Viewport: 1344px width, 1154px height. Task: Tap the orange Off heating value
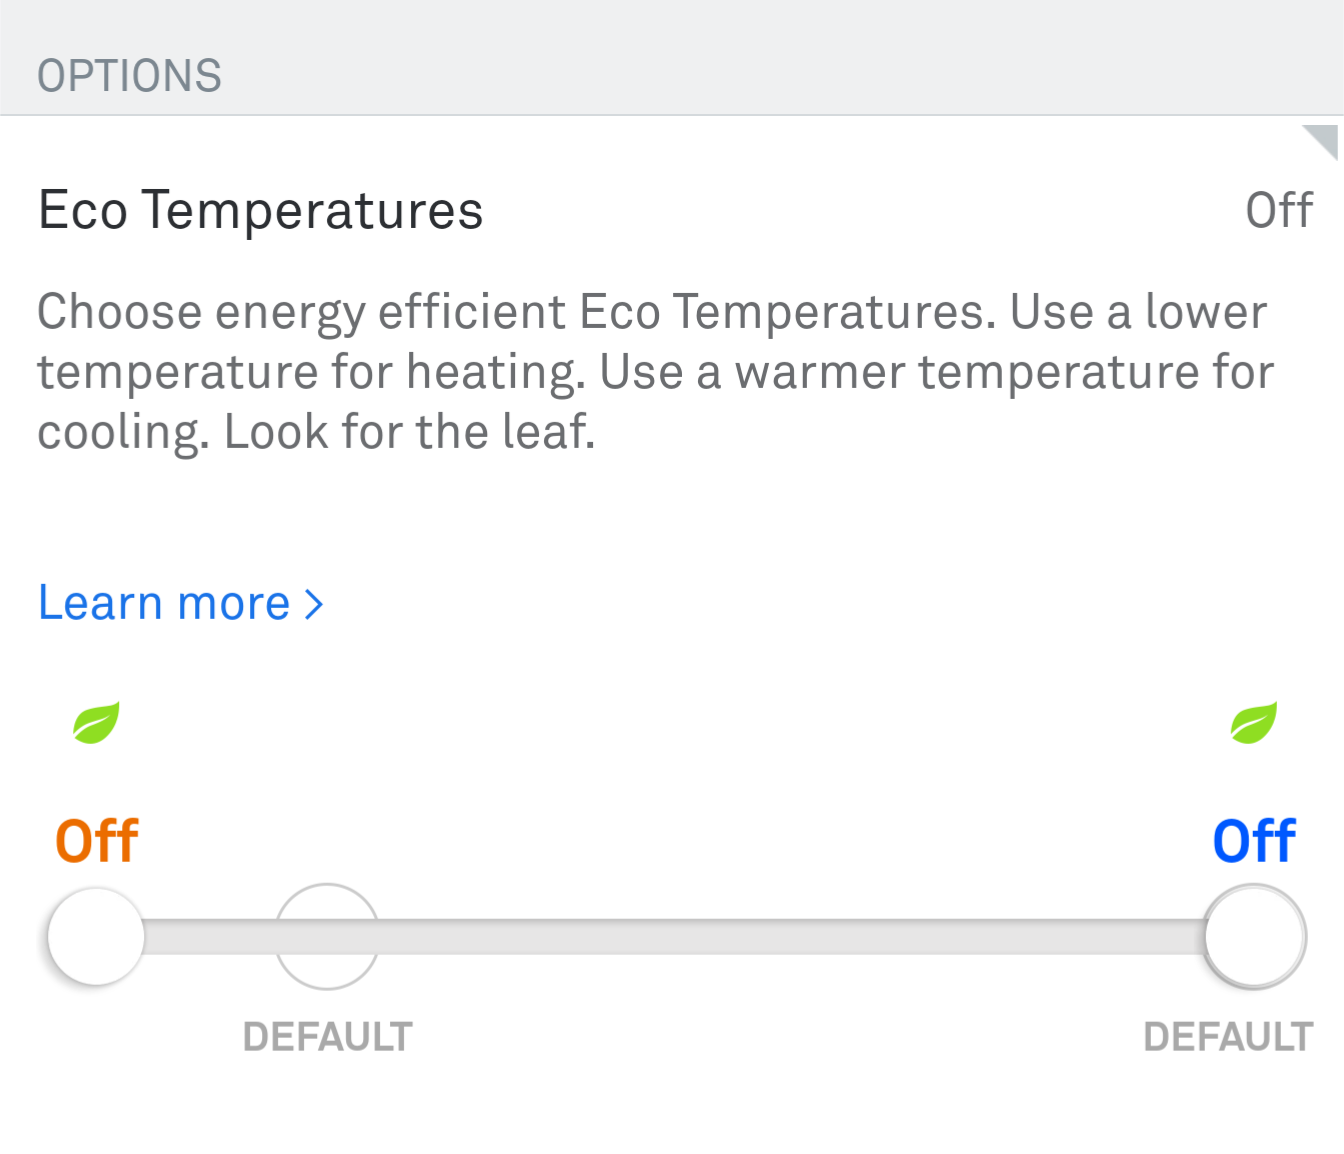point(97,841)
